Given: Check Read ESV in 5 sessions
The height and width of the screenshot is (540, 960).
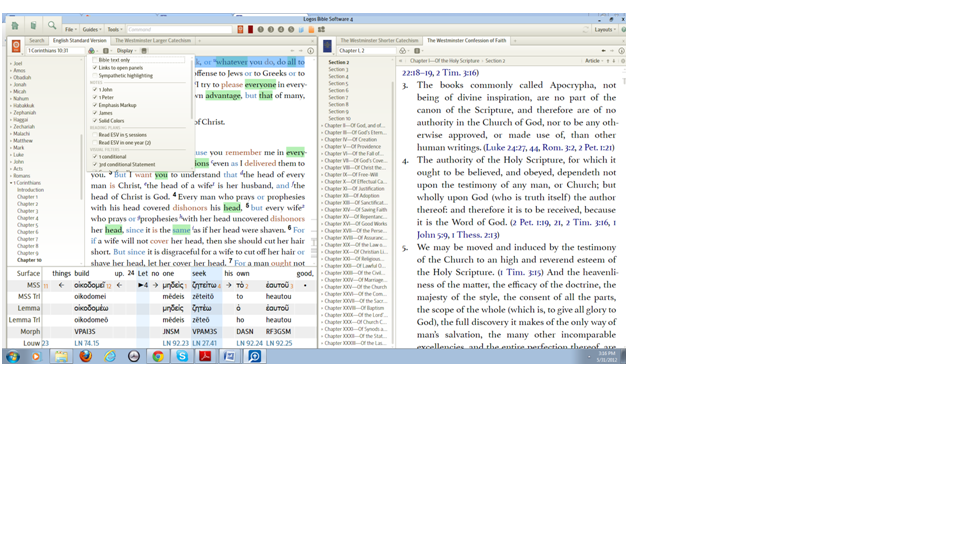Looking at the screenshot, I should 95,135.
